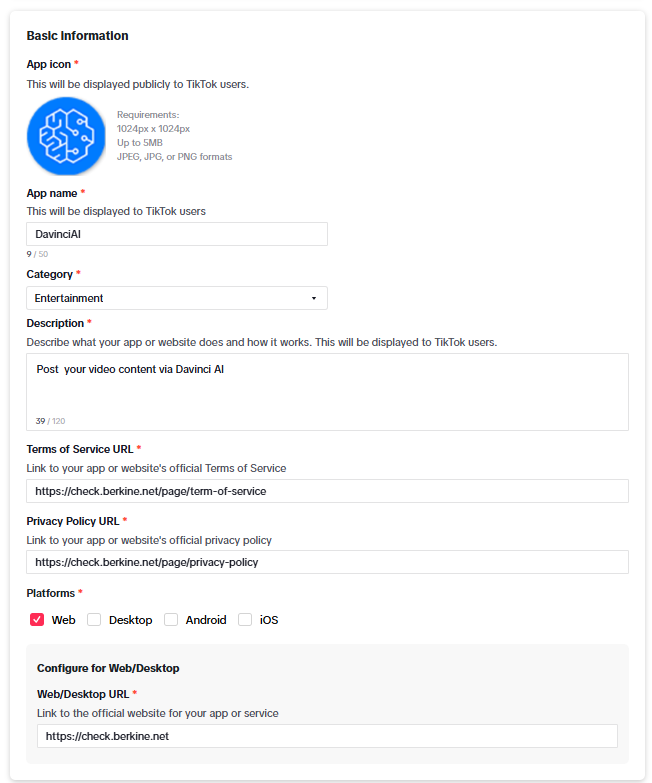Image resolution: width=652 pixels, height=783 pixels.
Task: Click the iOS platform label
Action: [x=269, y=620]
